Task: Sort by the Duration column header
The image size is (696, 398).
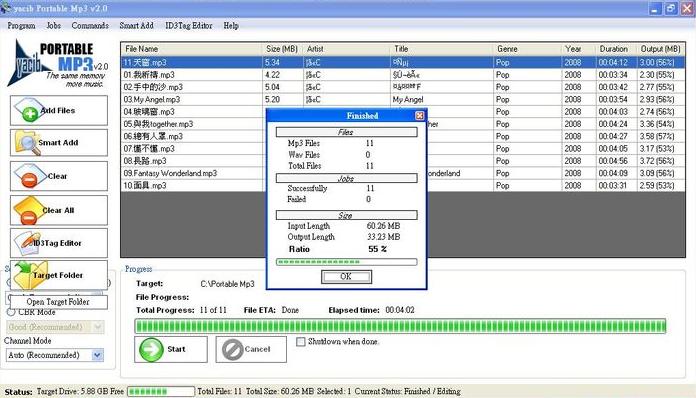Action: click(616, 49)
